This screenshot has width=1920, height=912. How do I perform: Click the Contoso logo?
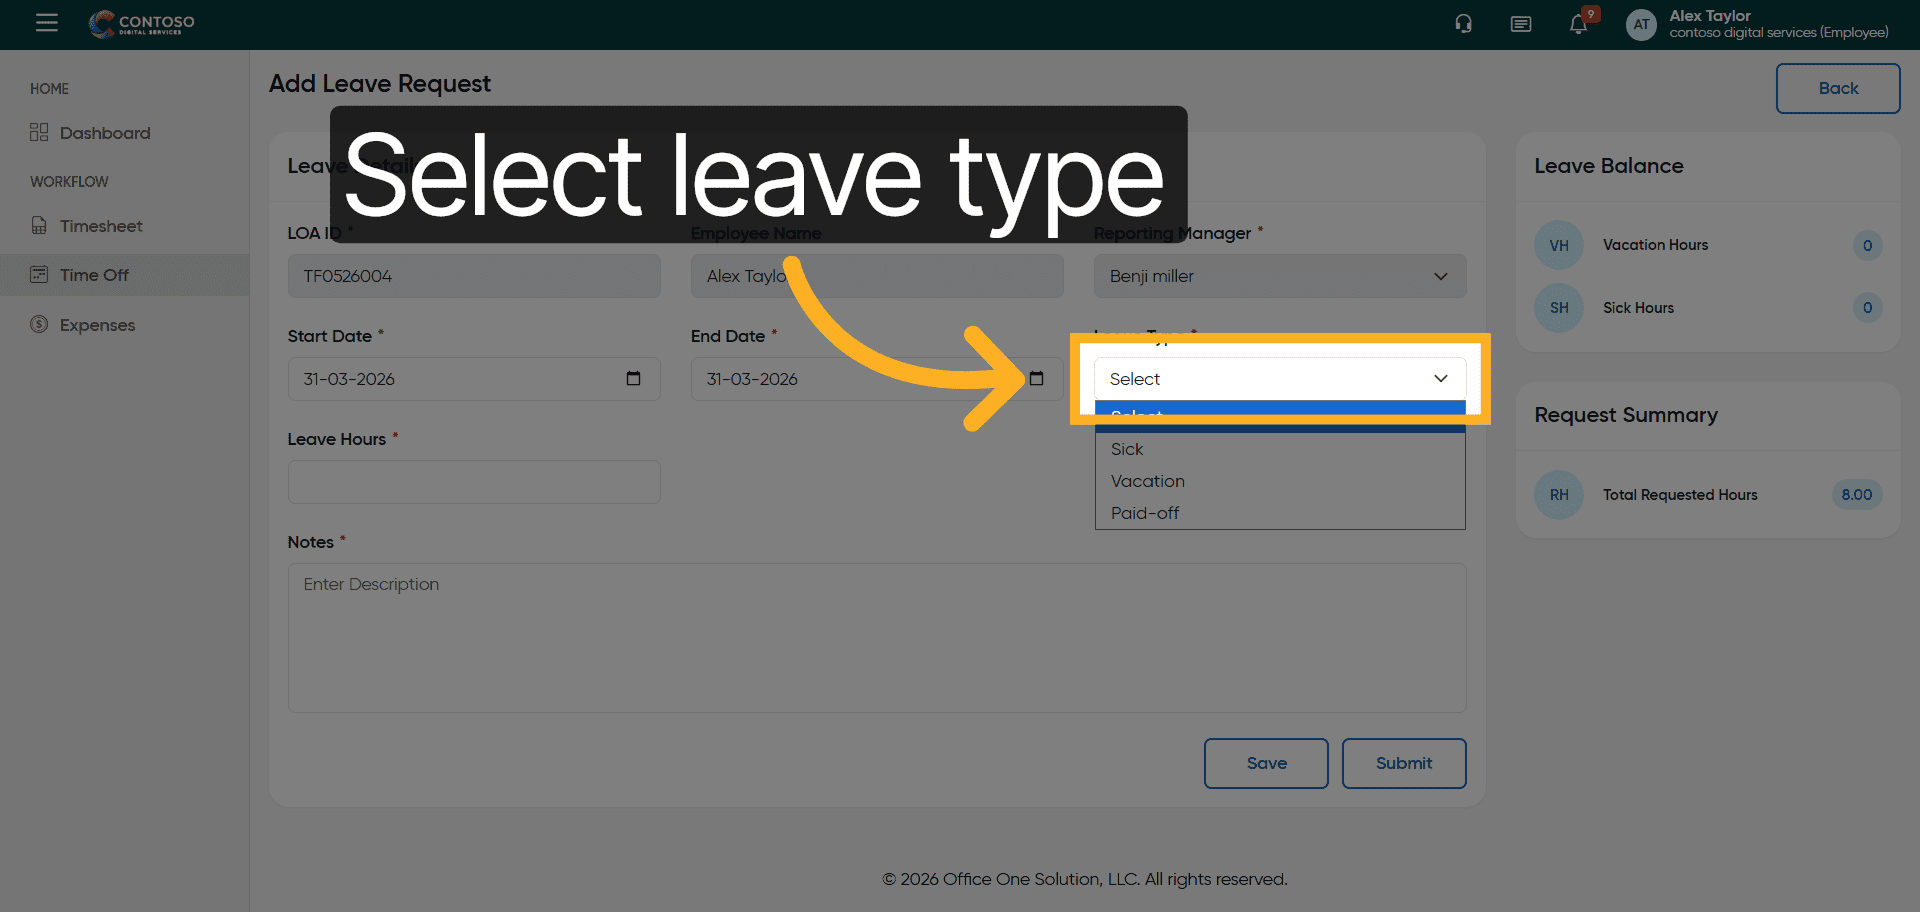tap(142, 23)
